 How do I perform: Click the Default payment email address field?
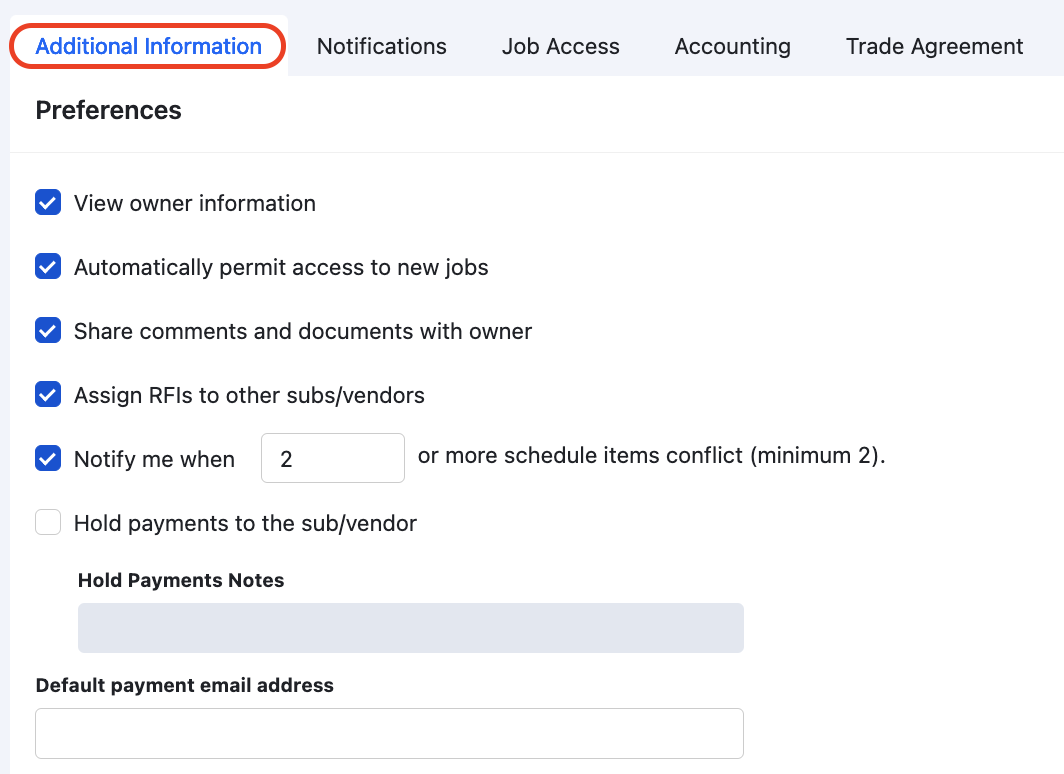pos(390,733)
